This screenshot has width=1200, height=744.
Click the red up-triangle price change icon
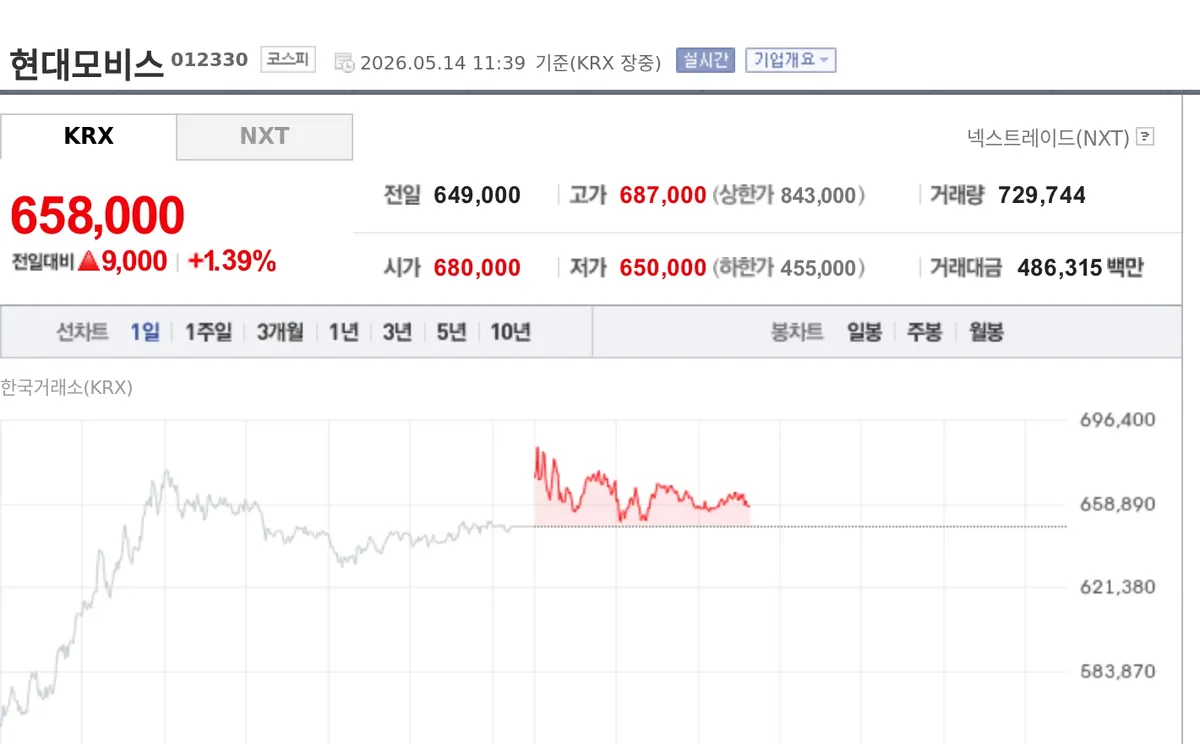88,262
